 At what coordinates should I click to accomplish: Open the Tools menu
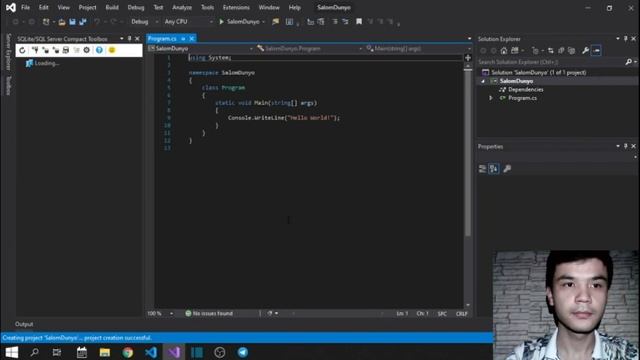[207, 7]
